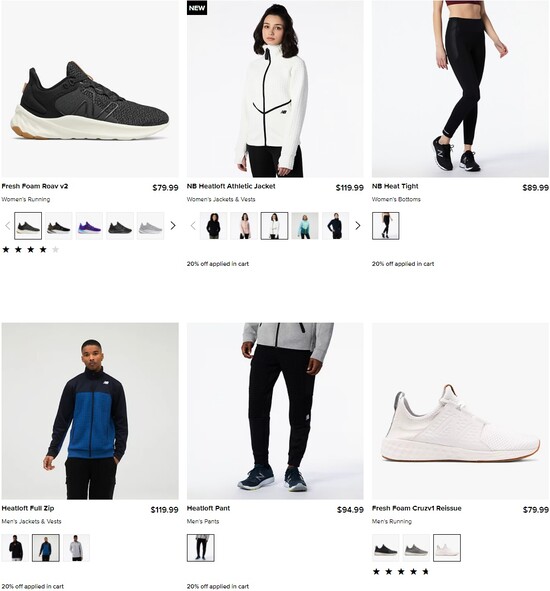Select purple Fresh Foam Roav v2 colorway
This screenshot has width=550, height=591.
89,226
